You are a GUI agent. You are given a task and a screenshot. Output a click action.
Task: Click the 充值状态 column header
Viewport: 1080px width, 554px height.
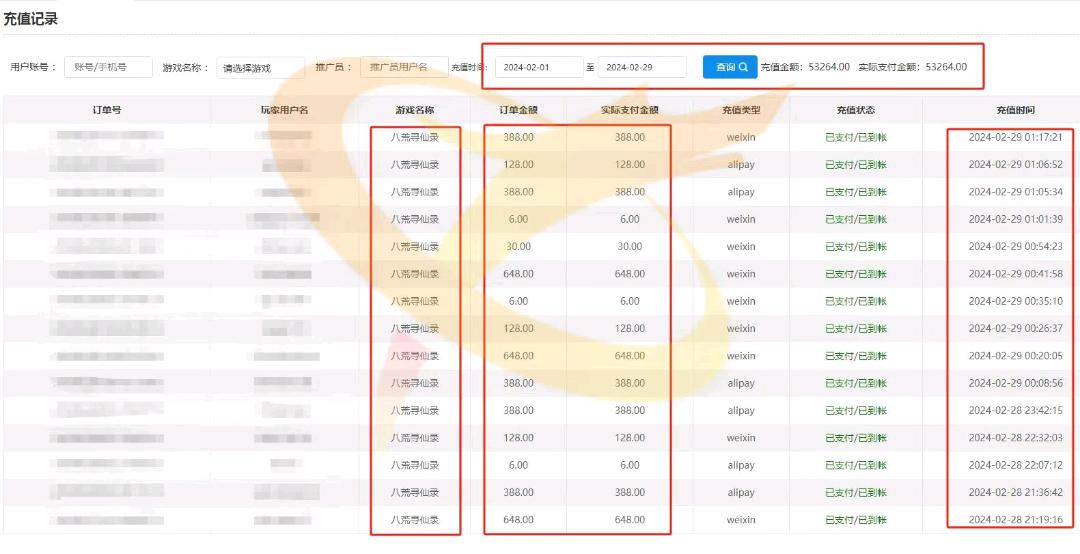[x=856, y=110]
